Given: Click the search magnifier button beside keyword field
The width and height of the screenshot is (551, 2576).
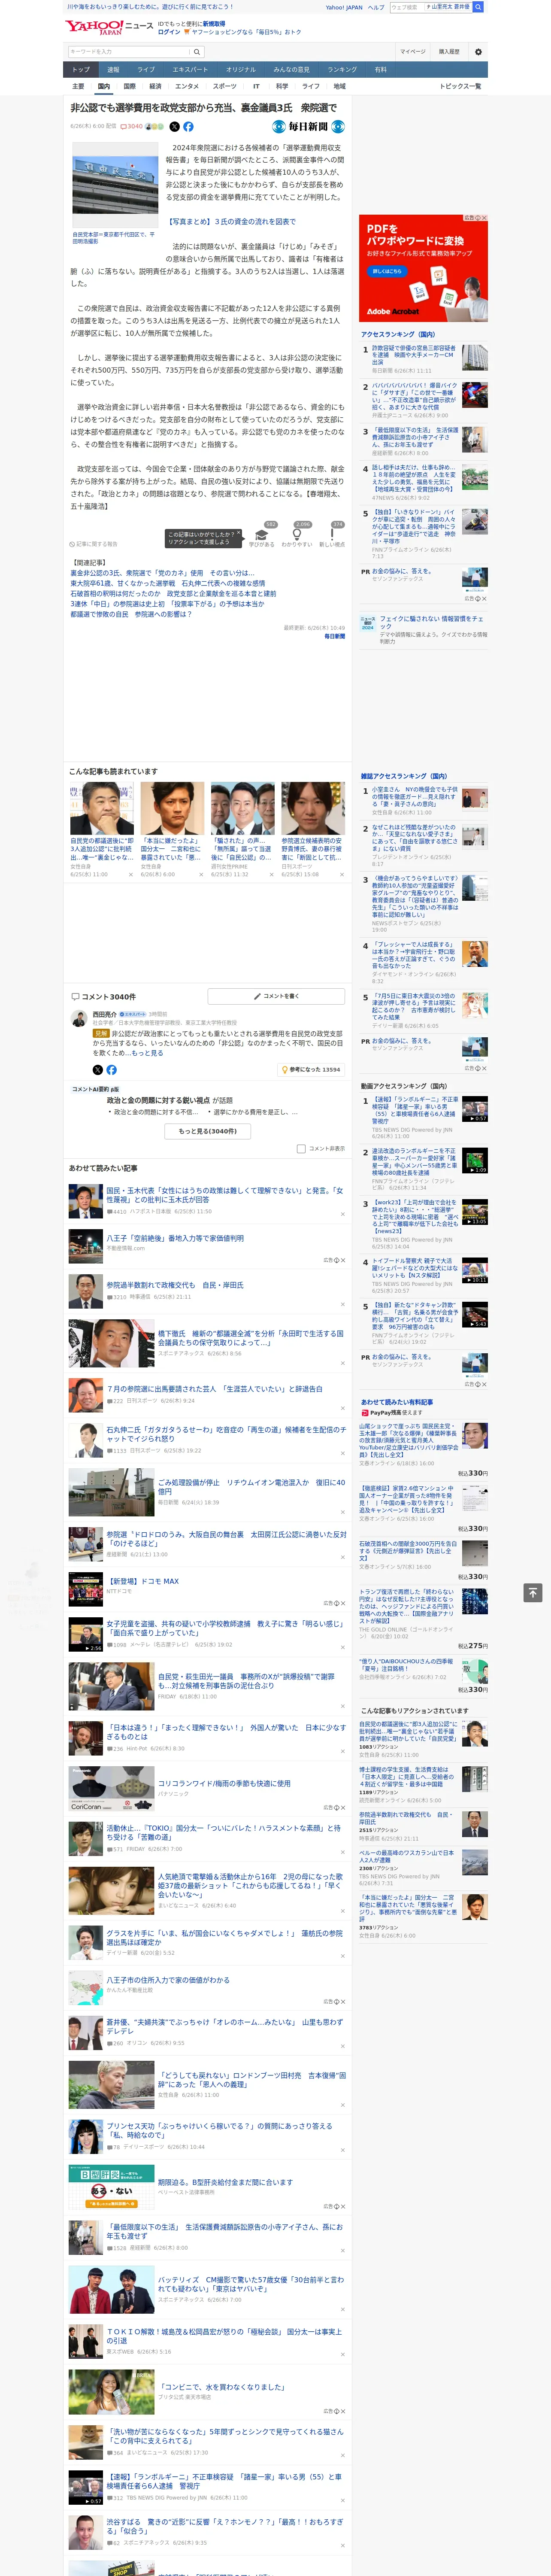Looking at the screenshot, I should point(197,51).
